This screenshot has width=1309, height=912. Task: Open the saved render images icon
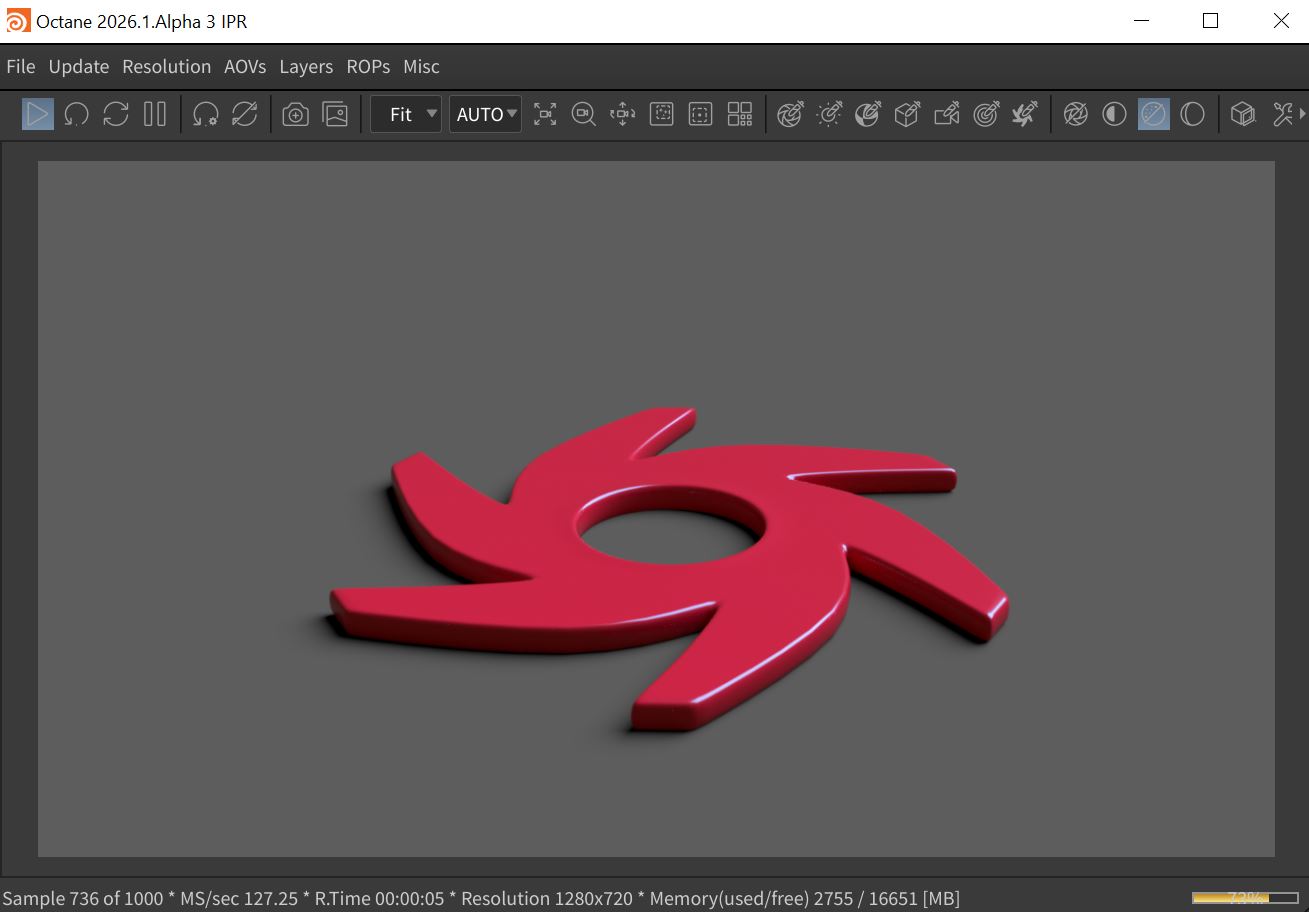click(335, 114)
